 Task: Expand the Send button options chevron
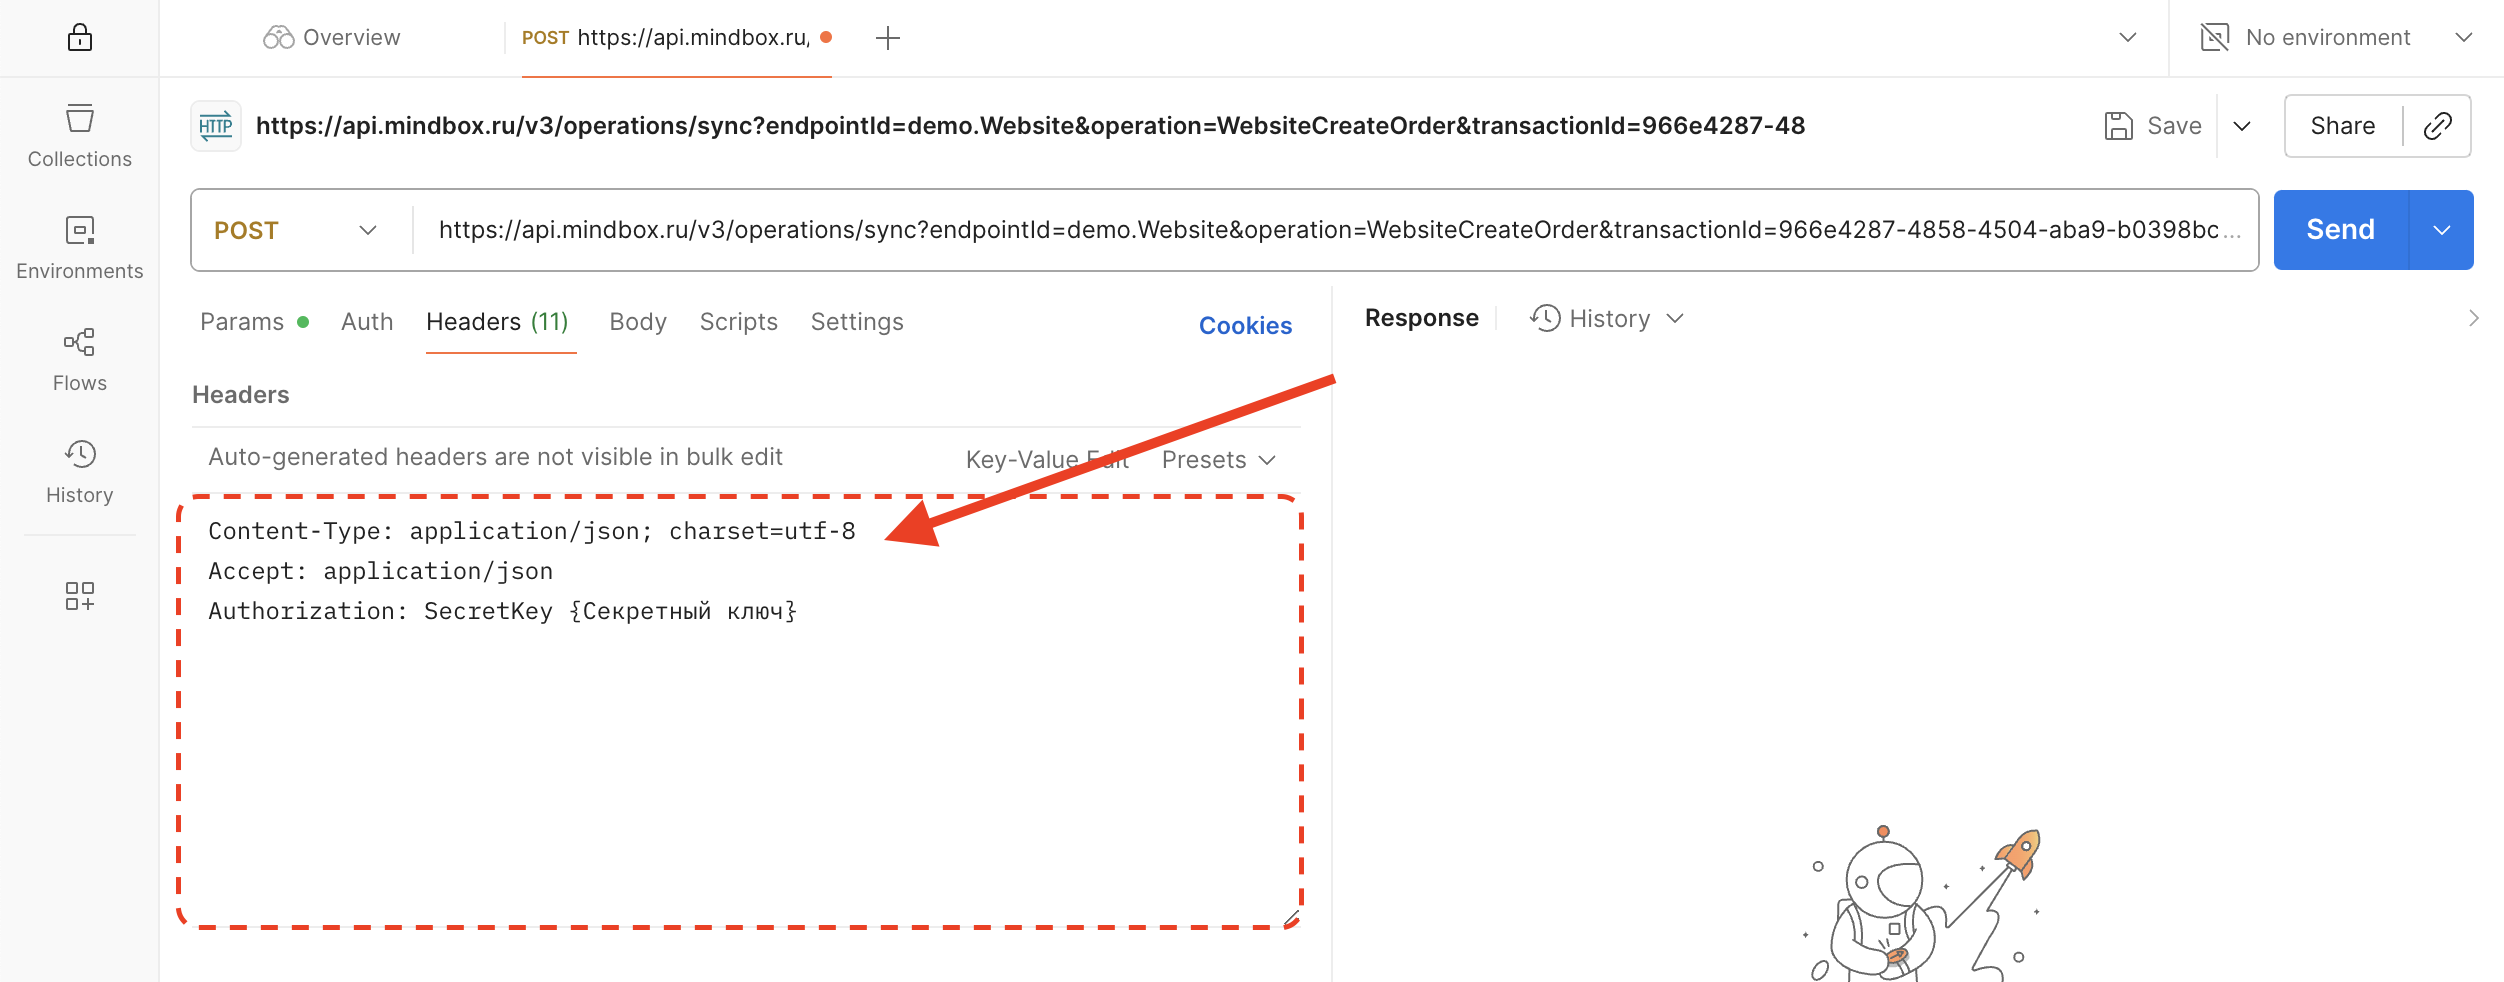(2441, 230)
